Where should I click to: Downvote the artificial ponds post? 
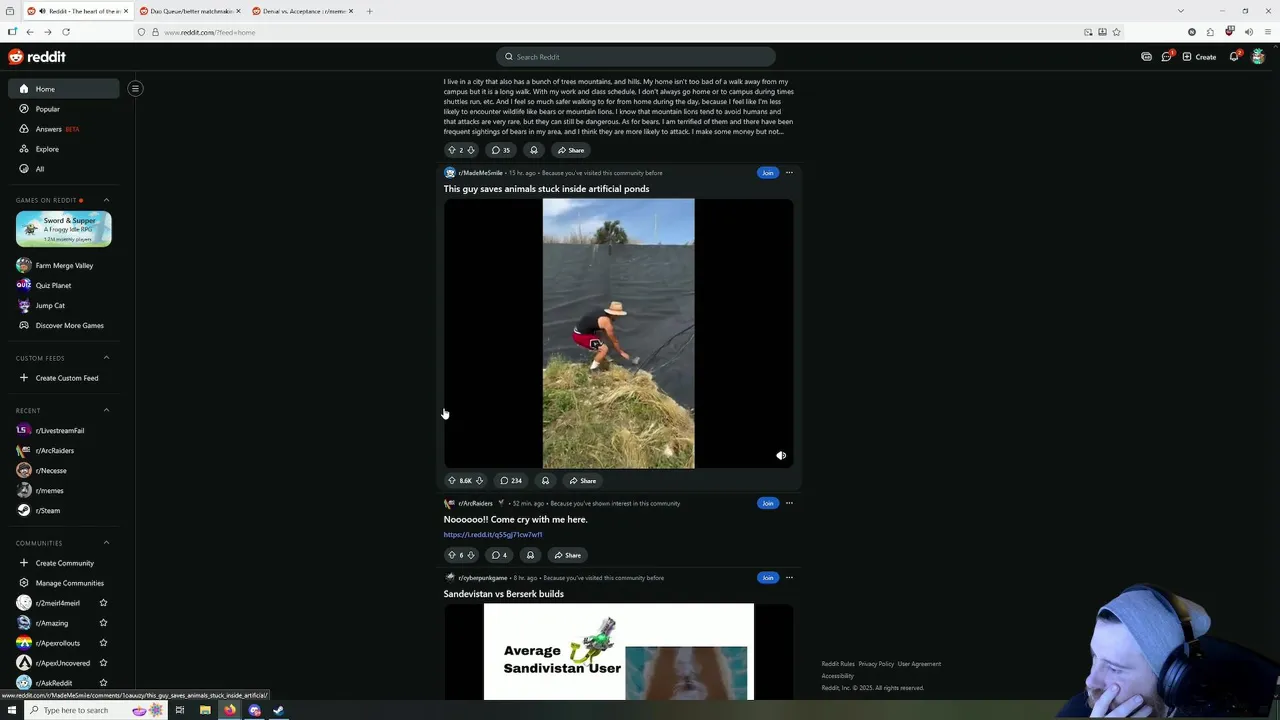pyautogui.click(x=479, y=480)
